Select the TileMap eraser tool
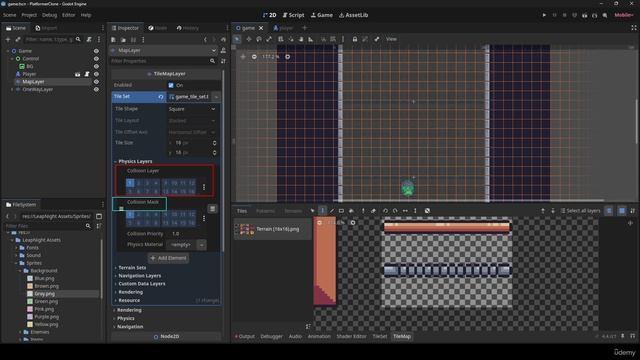This screenshot has width=640, height=360. (373, 211)
